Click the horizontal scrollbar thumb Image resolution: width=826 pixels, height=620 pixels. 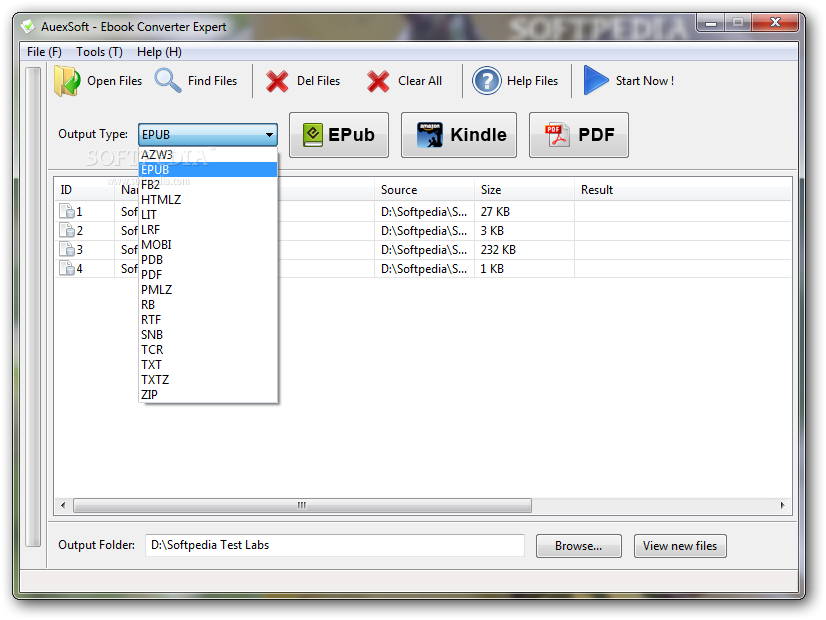(302, 505)
